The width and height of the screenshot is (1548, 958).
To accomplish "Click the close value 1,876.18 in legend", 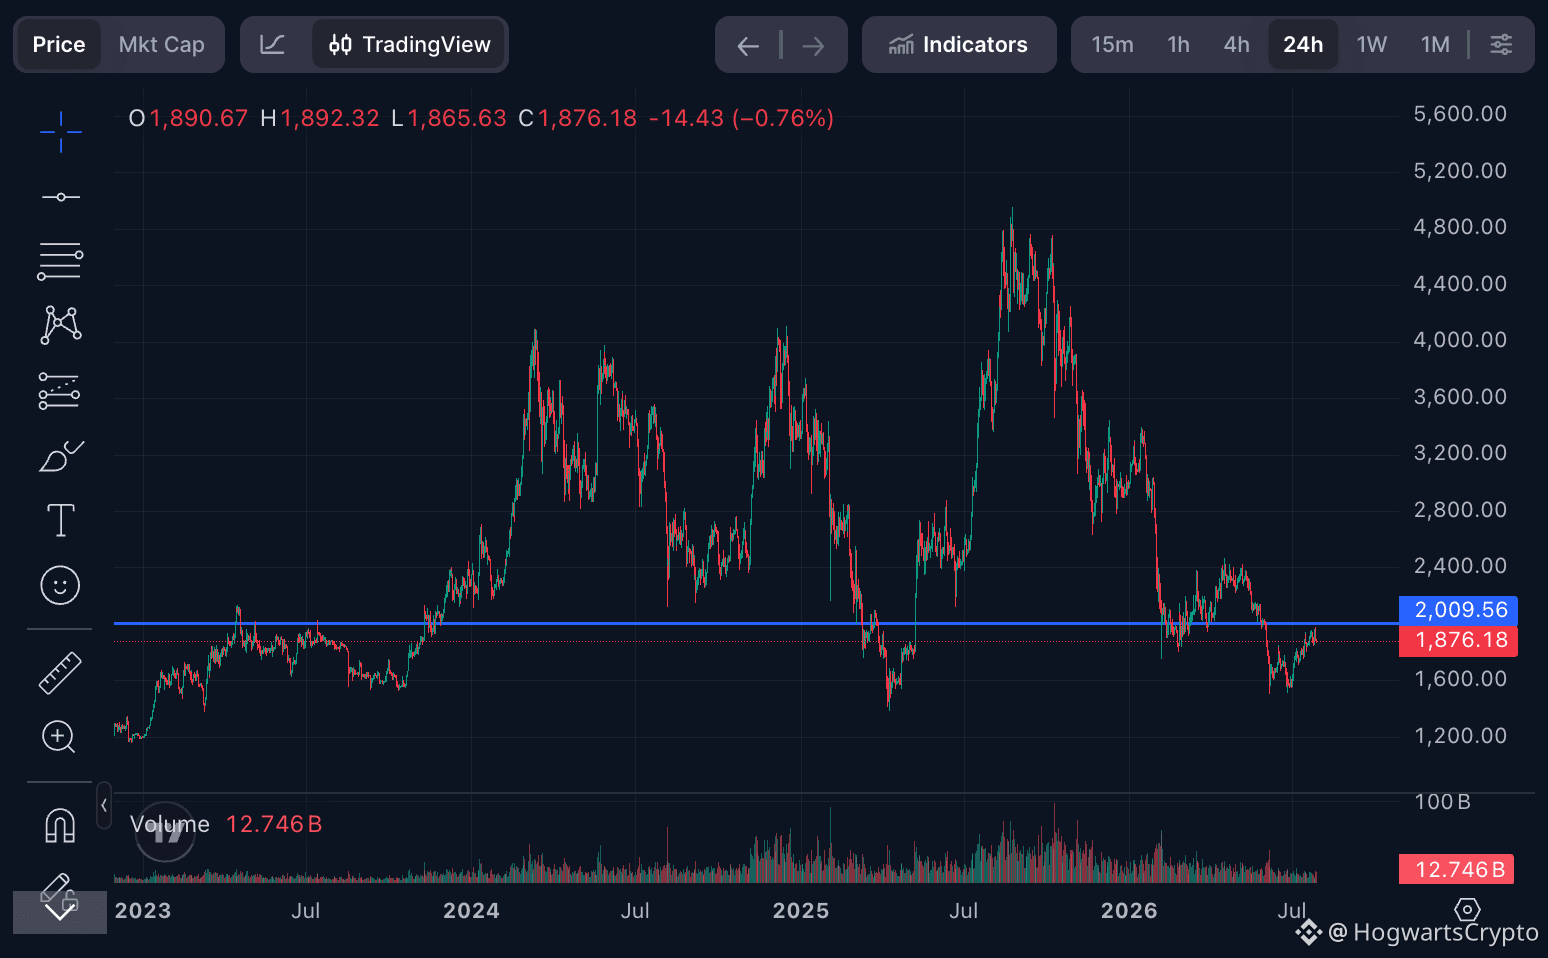I will (x=588, y=118).
